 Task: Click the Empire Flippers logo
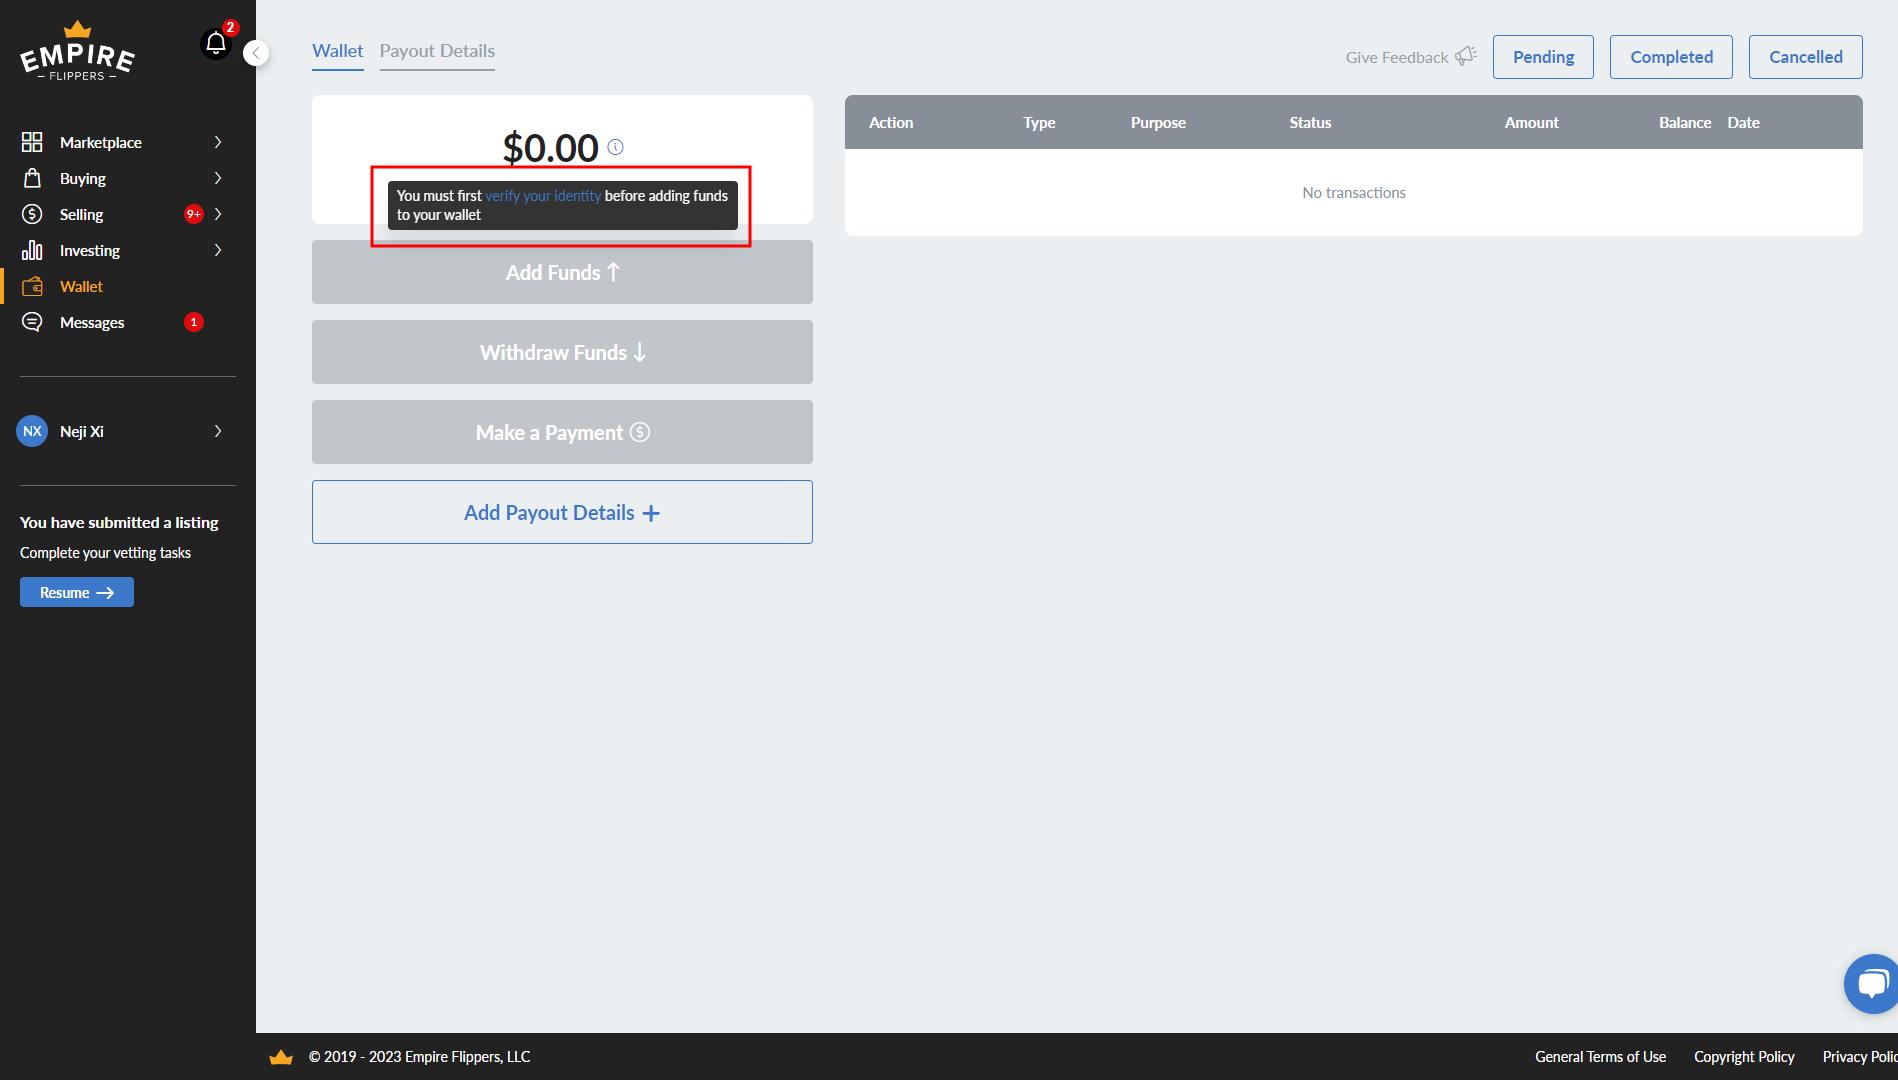(77, 52)
